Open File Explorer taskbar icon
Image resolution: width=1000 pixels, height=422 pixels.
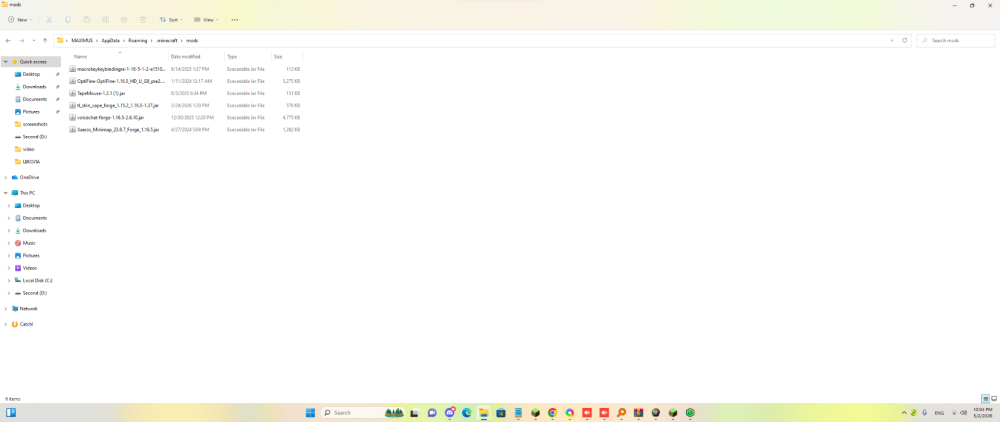pos(483,412)
